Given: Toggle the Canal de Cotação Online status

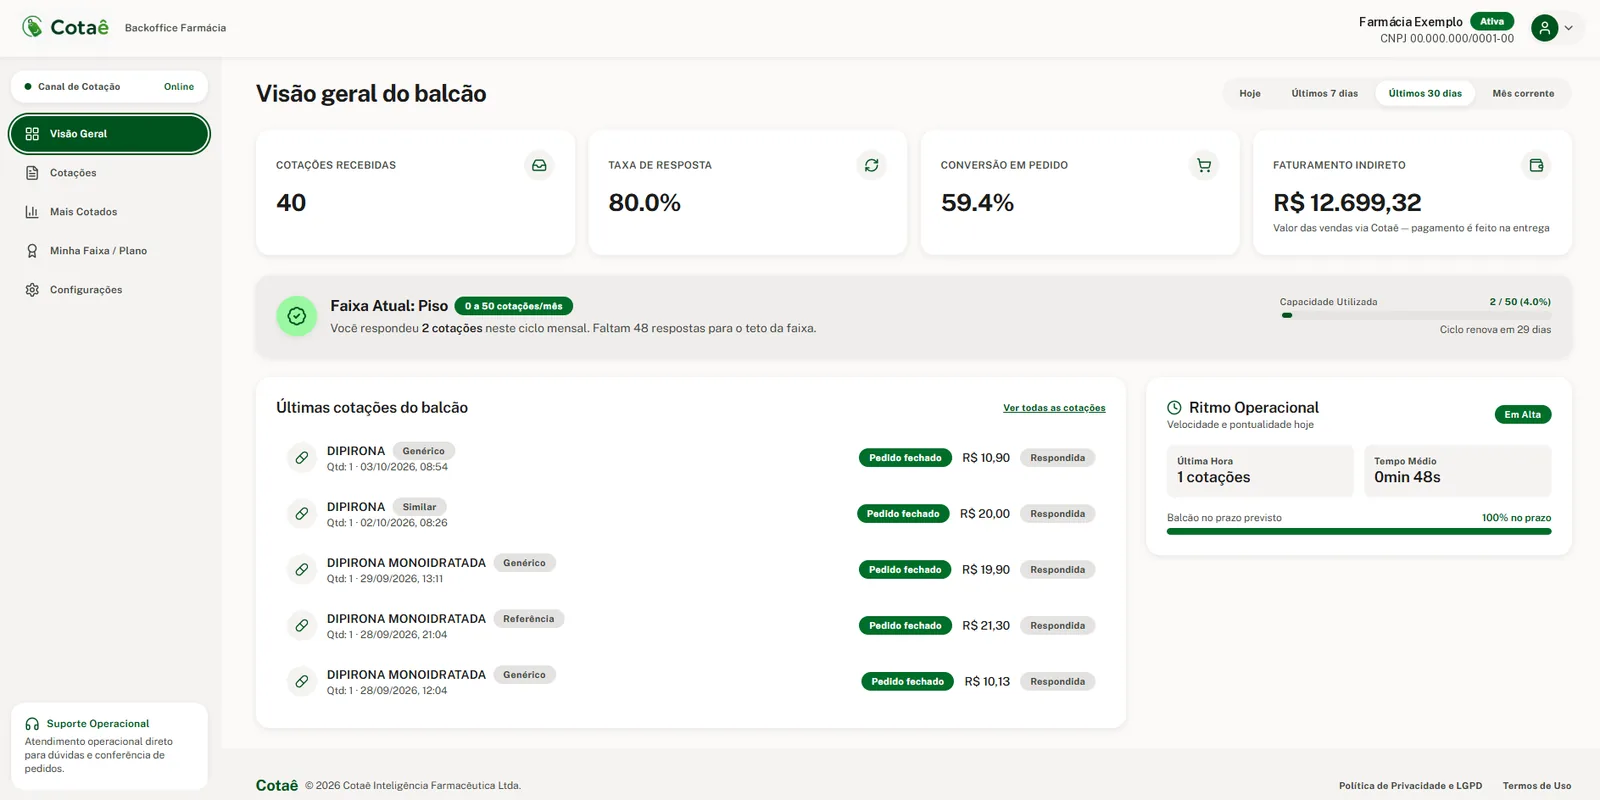Looking at the screenshot, I should tap(109, 86).
